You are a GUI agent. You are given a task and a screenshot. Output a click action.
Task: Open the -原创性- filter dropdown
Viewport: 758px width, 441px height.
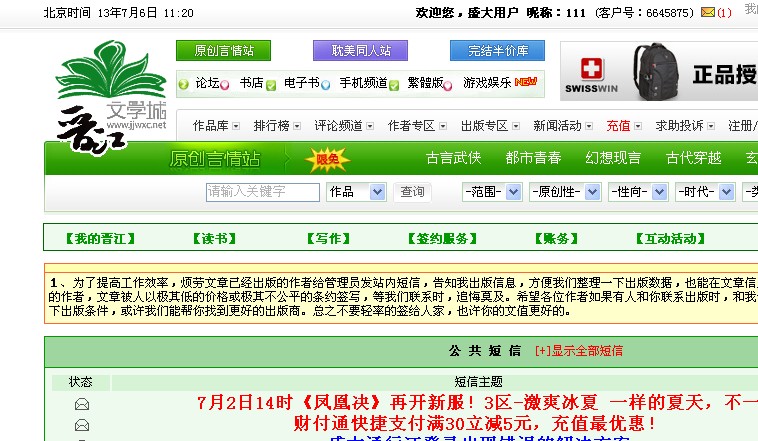[565, 192]
